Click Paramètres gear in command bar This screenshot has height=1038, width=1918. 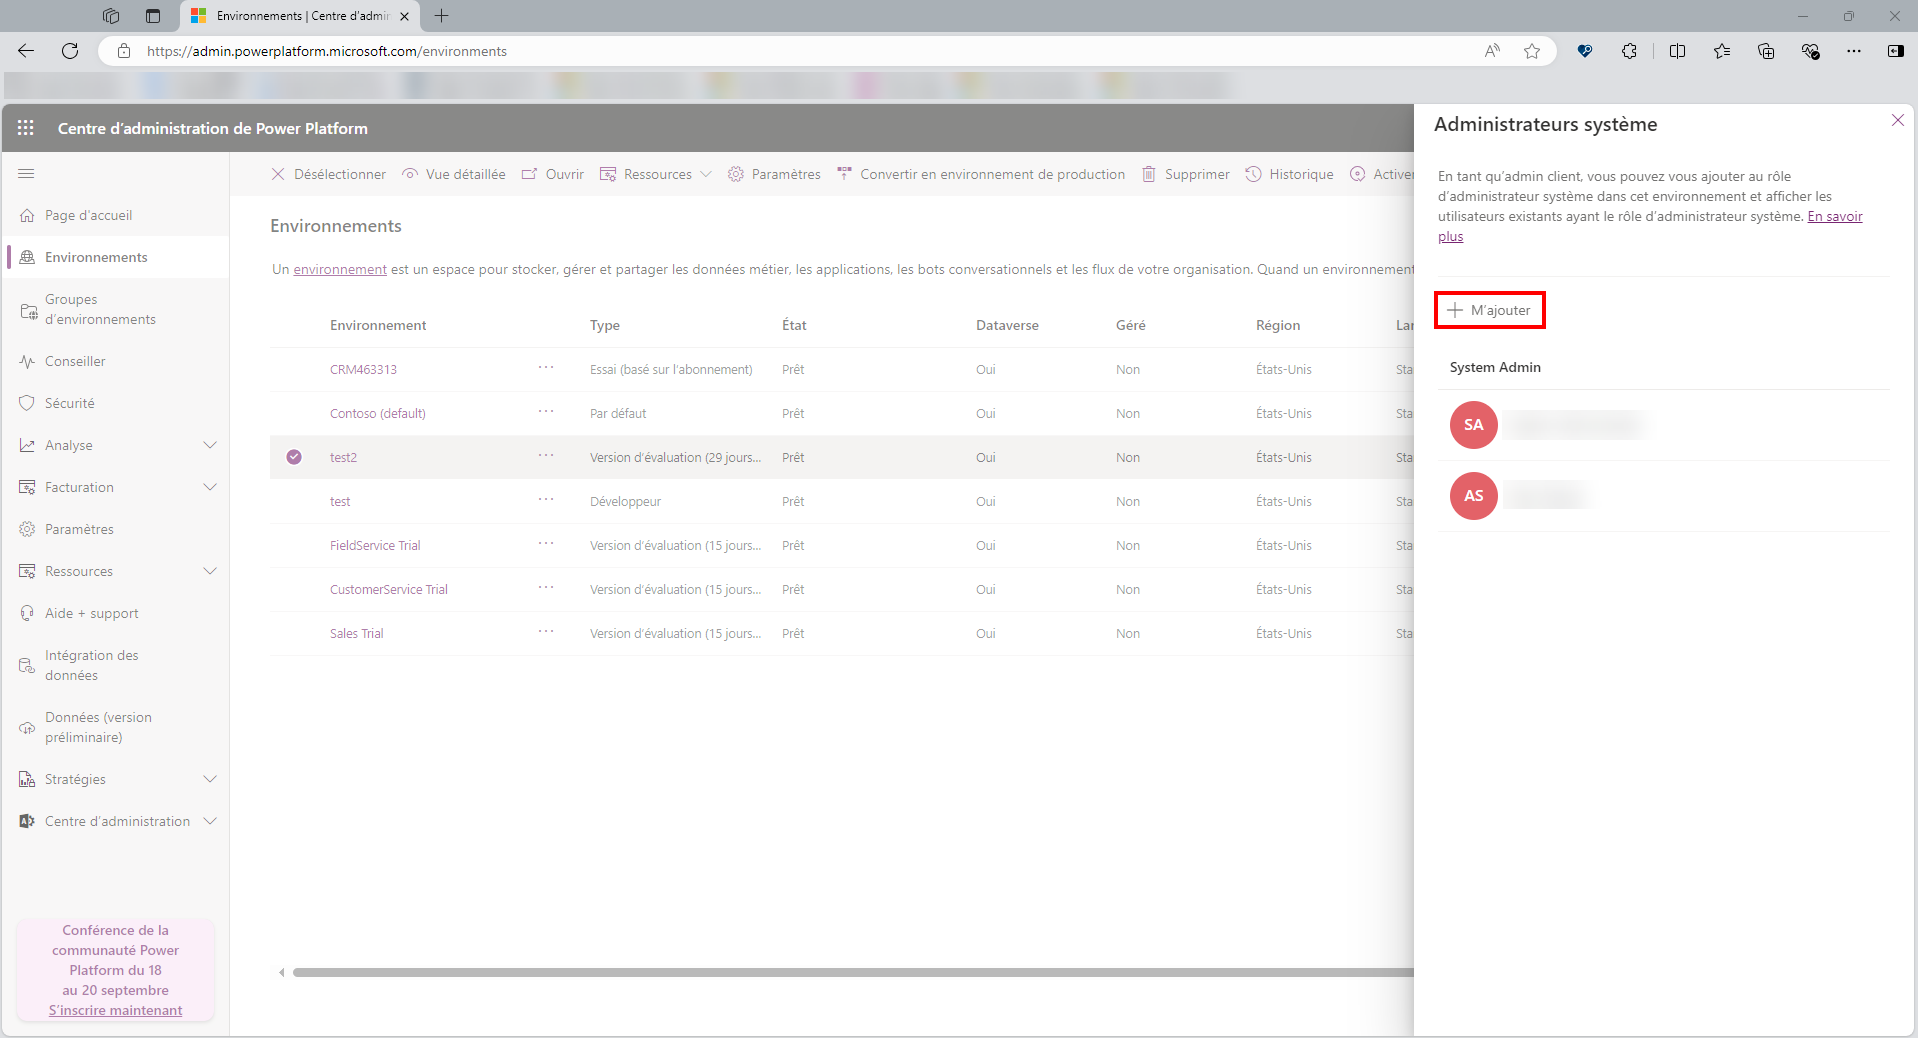736,174
